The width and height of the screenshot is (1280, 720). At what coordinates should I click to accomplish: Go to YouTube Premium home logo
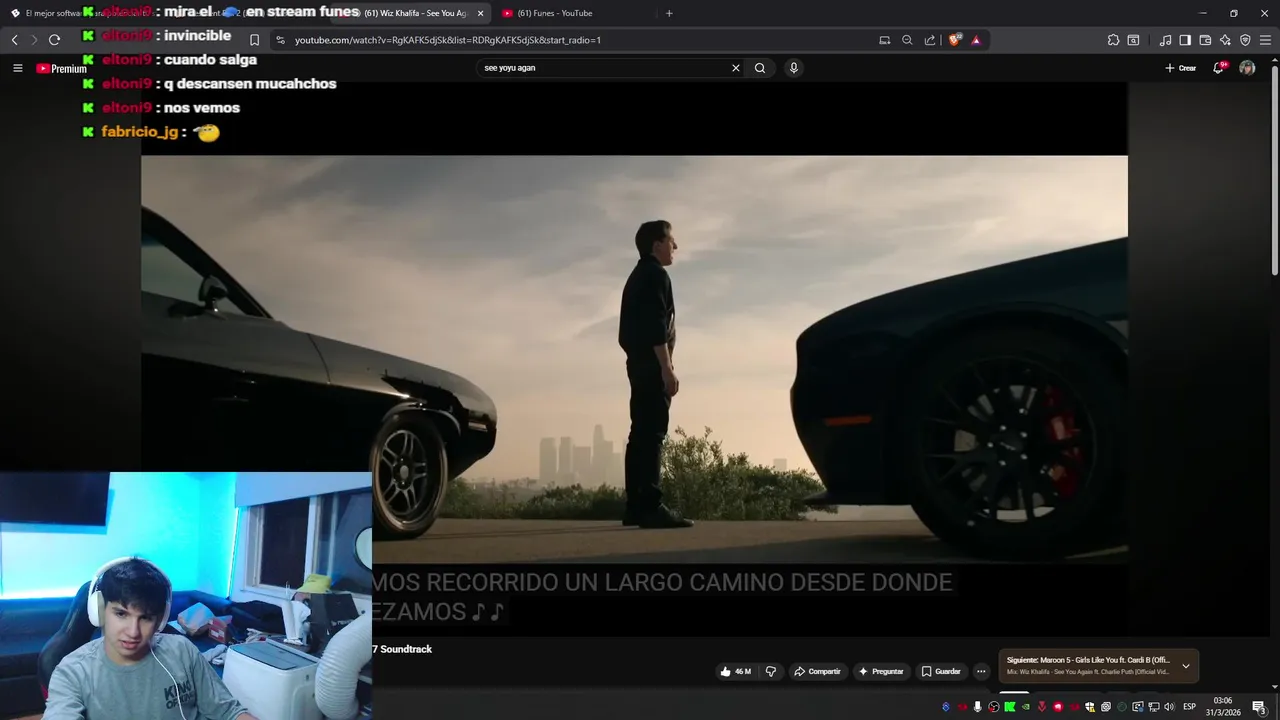[x=62, y=68]
